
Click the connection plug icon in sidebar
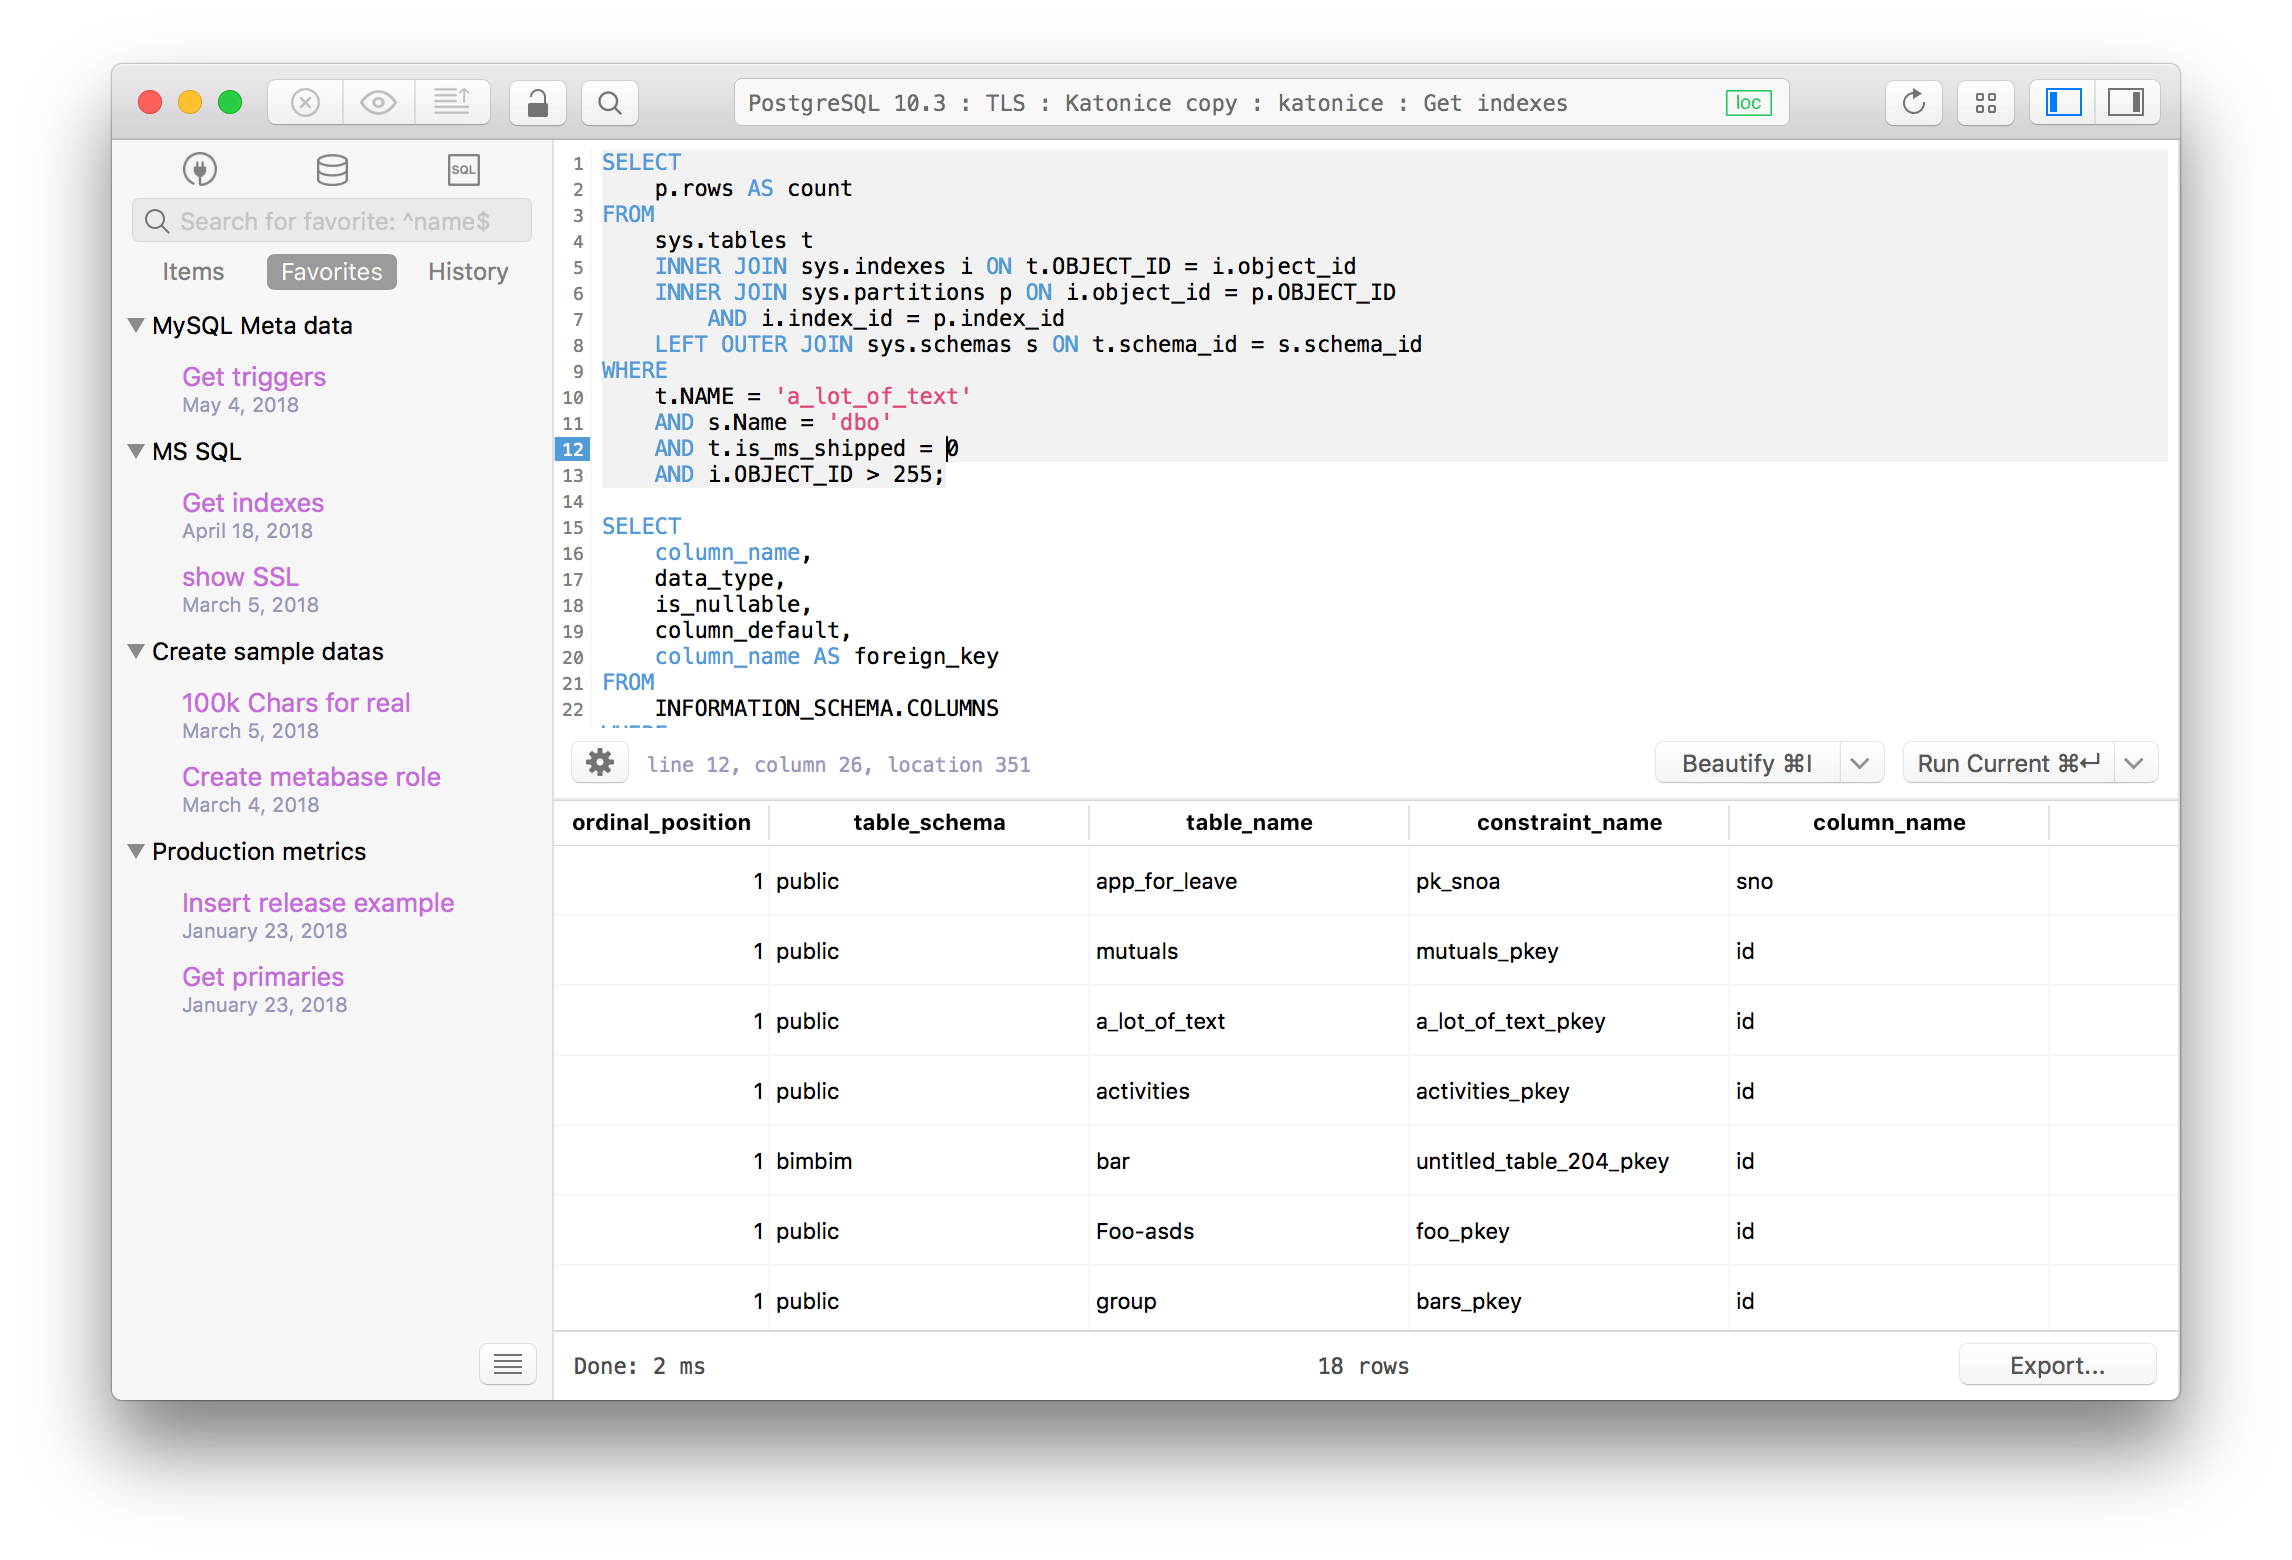(200, 169)
